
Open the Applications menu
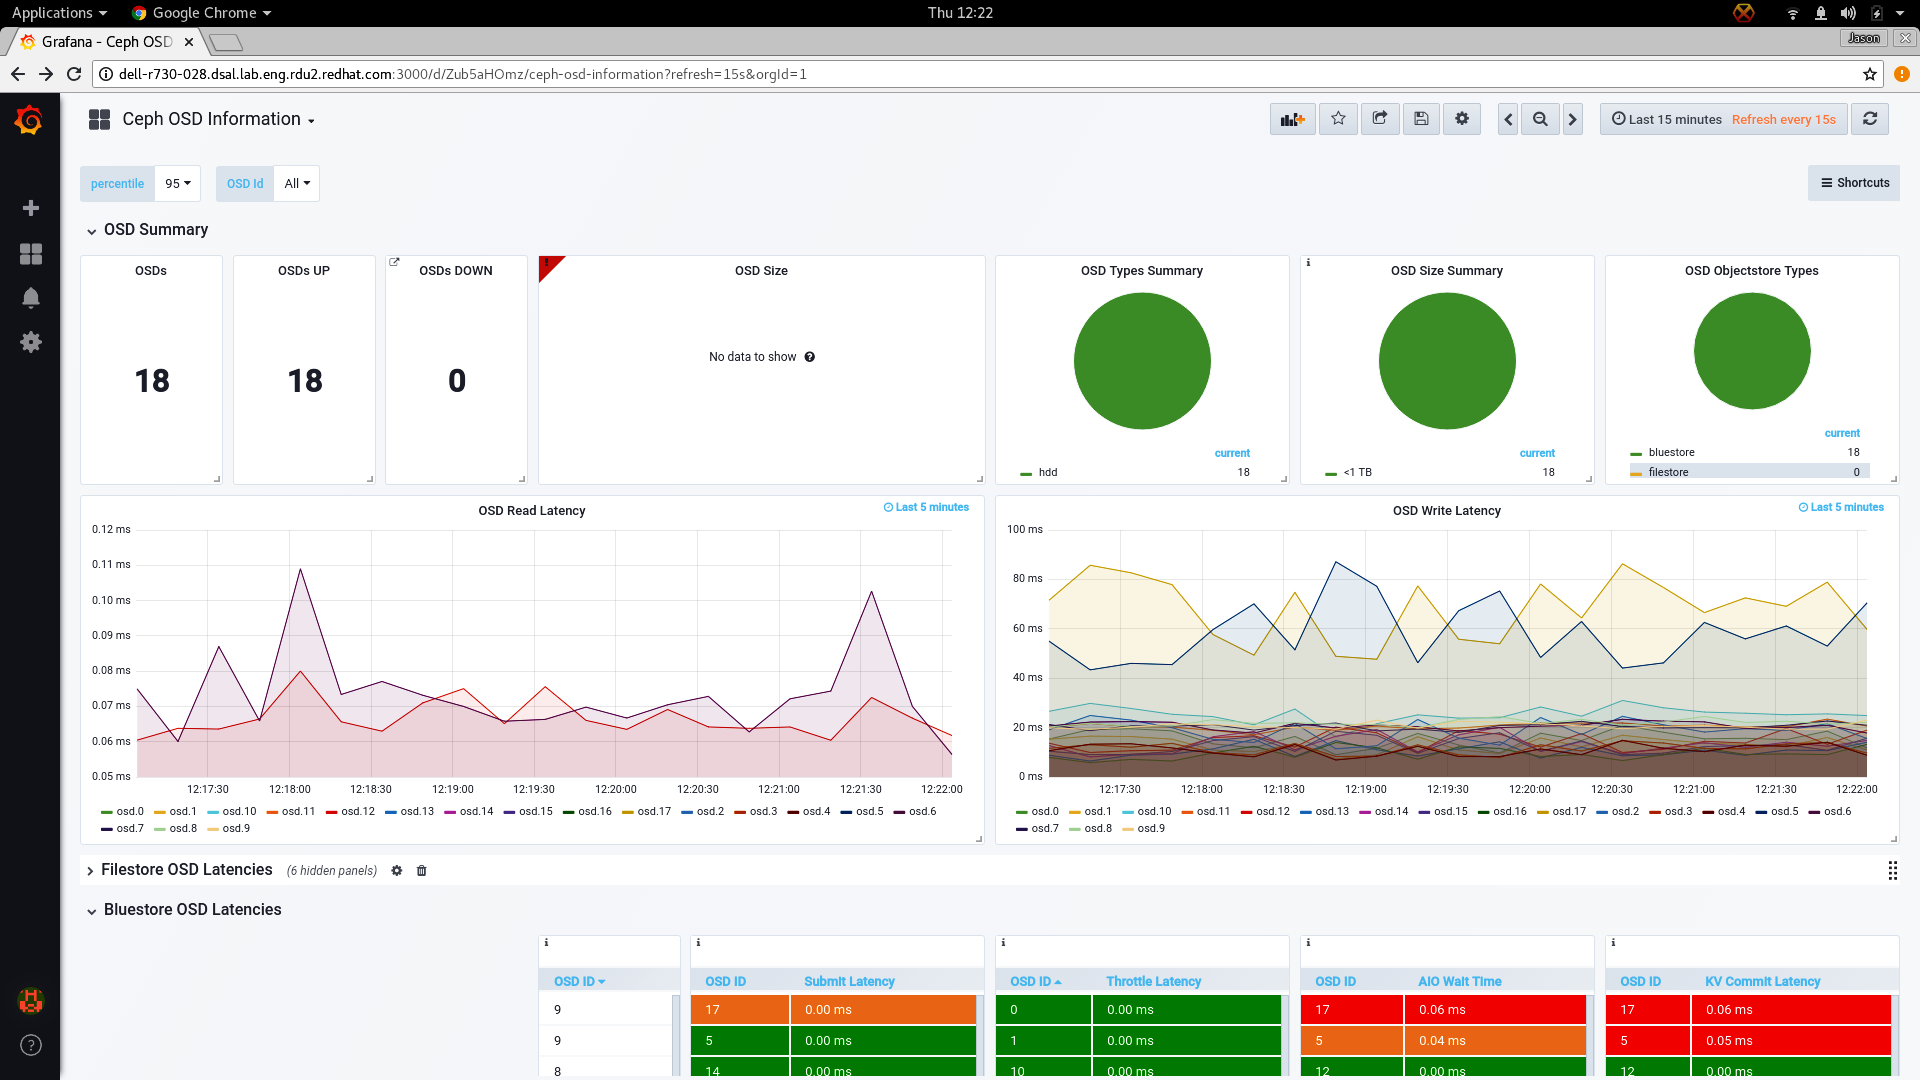coord(59,13)
